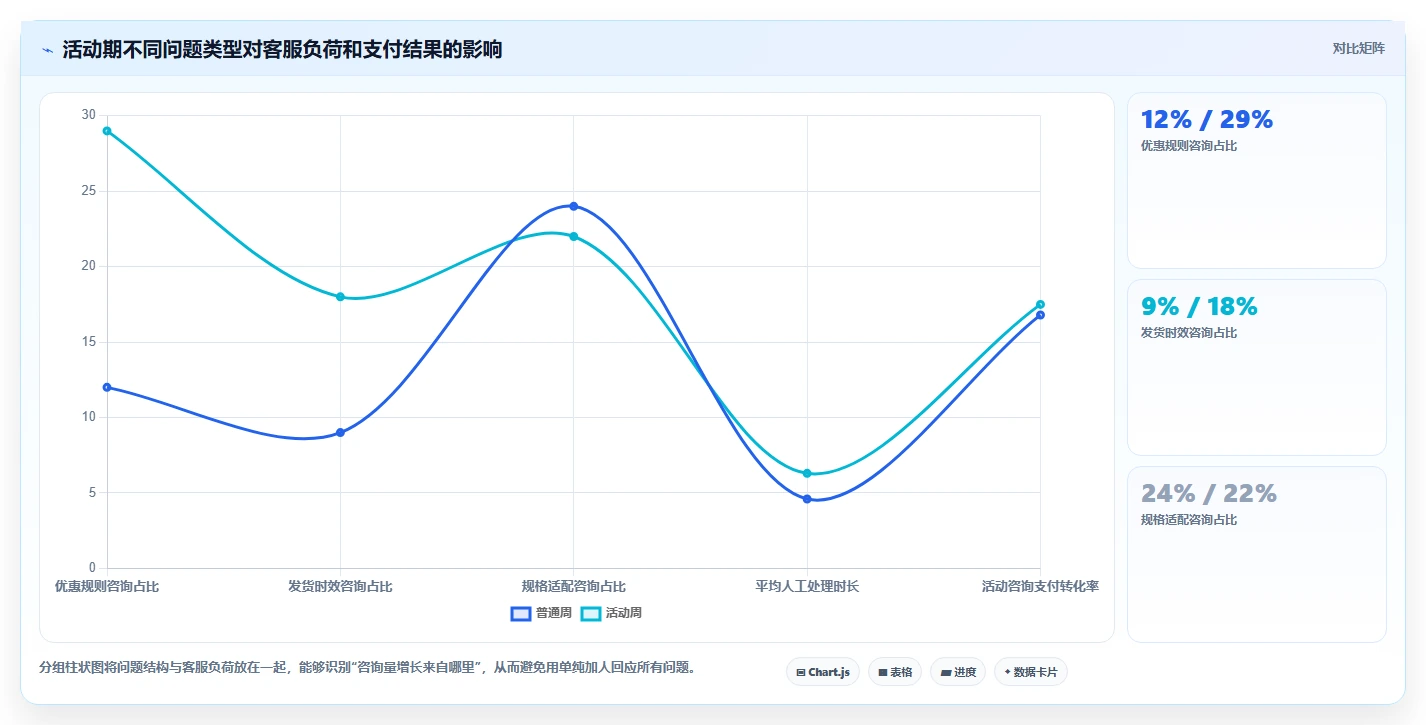Click the 普通周 data point at 发货时效咨询占比

[x=340, y=432]
